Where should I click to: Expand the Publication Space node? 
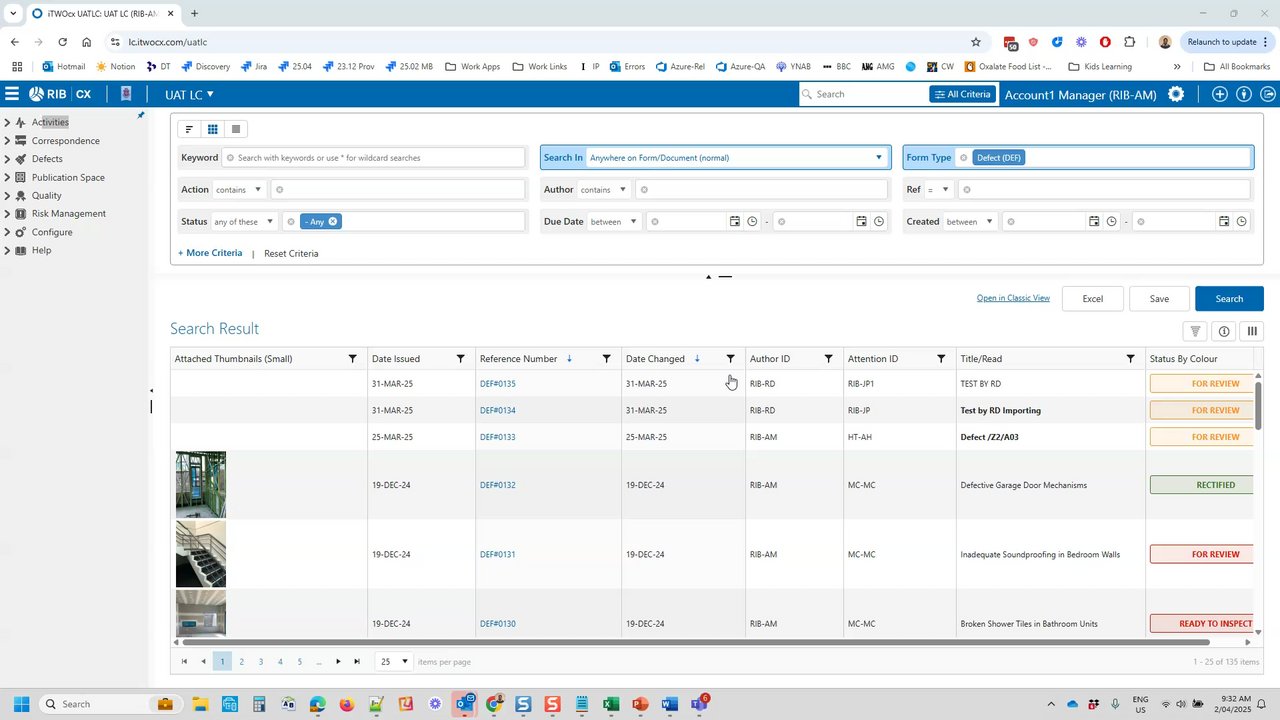7,177
